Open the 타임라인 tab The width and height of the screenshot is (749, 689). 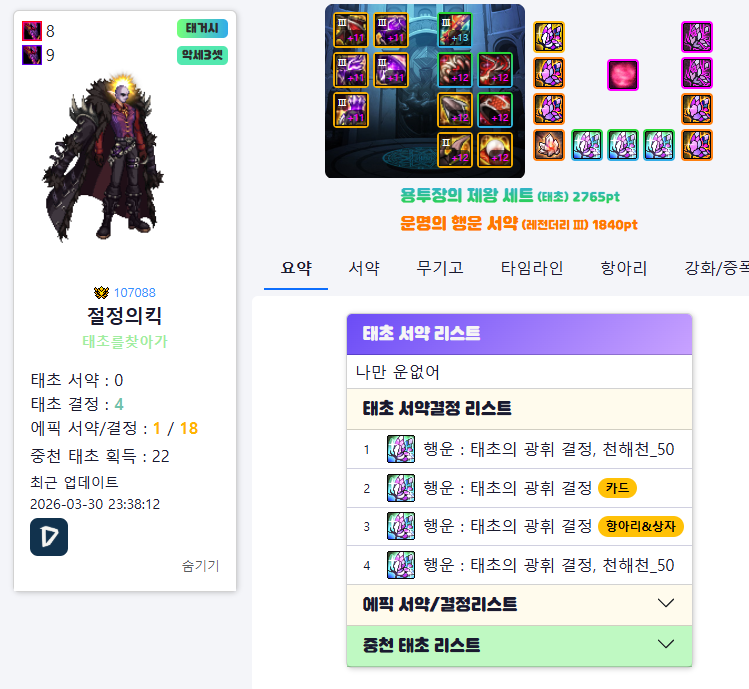[x=532, y=268]
